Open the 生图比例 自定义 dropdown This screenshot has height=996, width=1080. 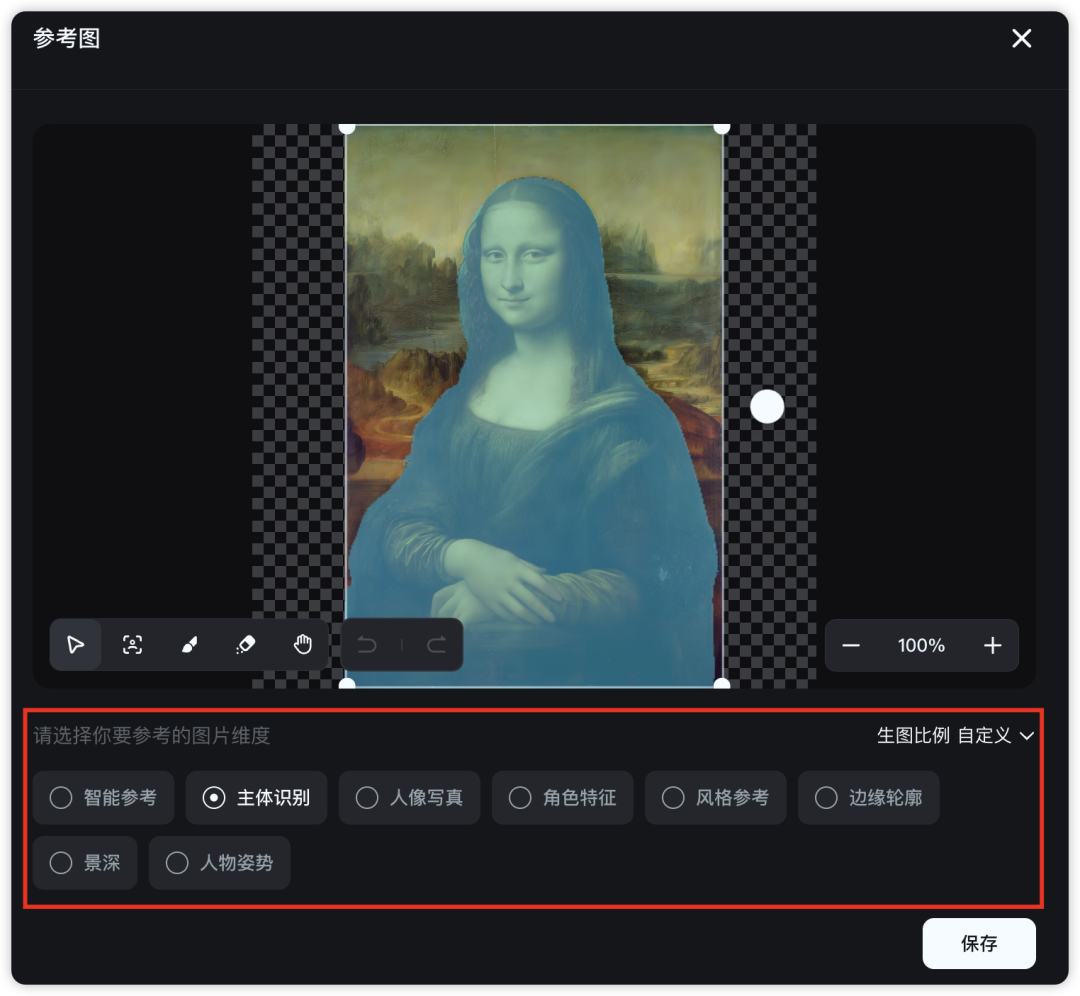955,736
